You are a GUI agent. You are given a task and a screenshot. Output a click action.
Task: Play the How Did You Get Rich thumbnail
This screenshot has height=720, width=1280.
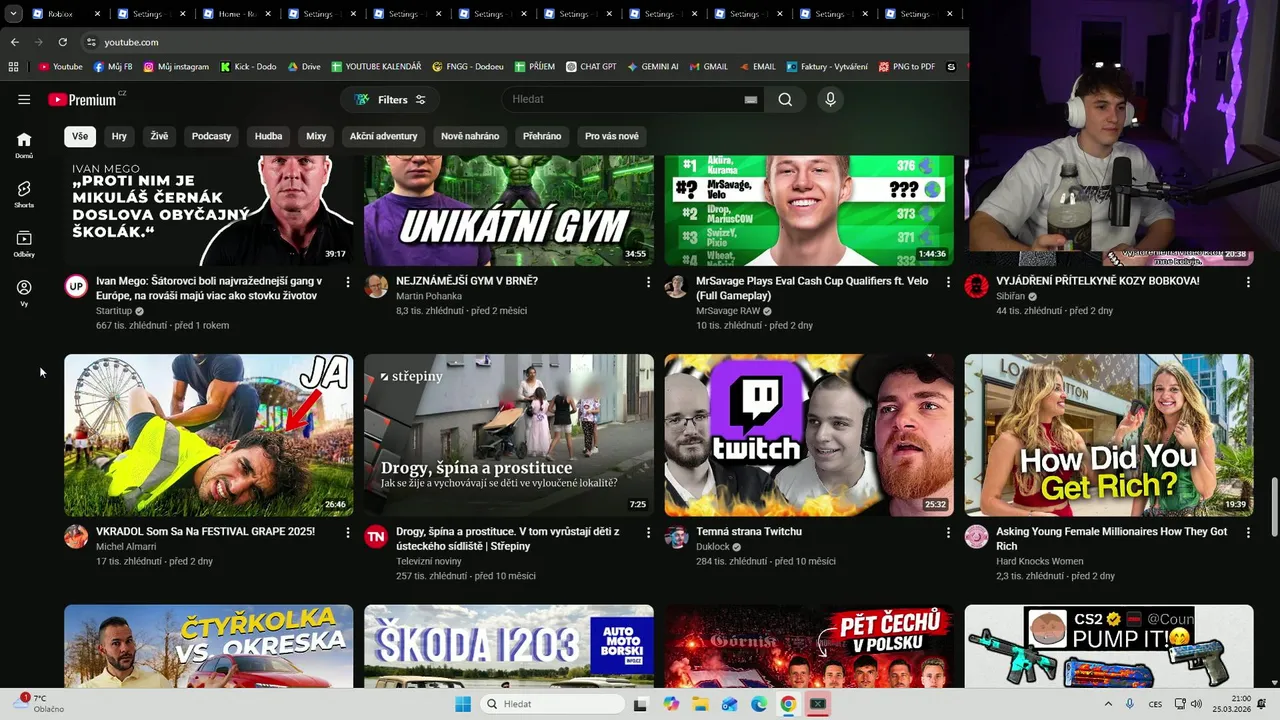pyautogui.click(x=1108, y=435)
